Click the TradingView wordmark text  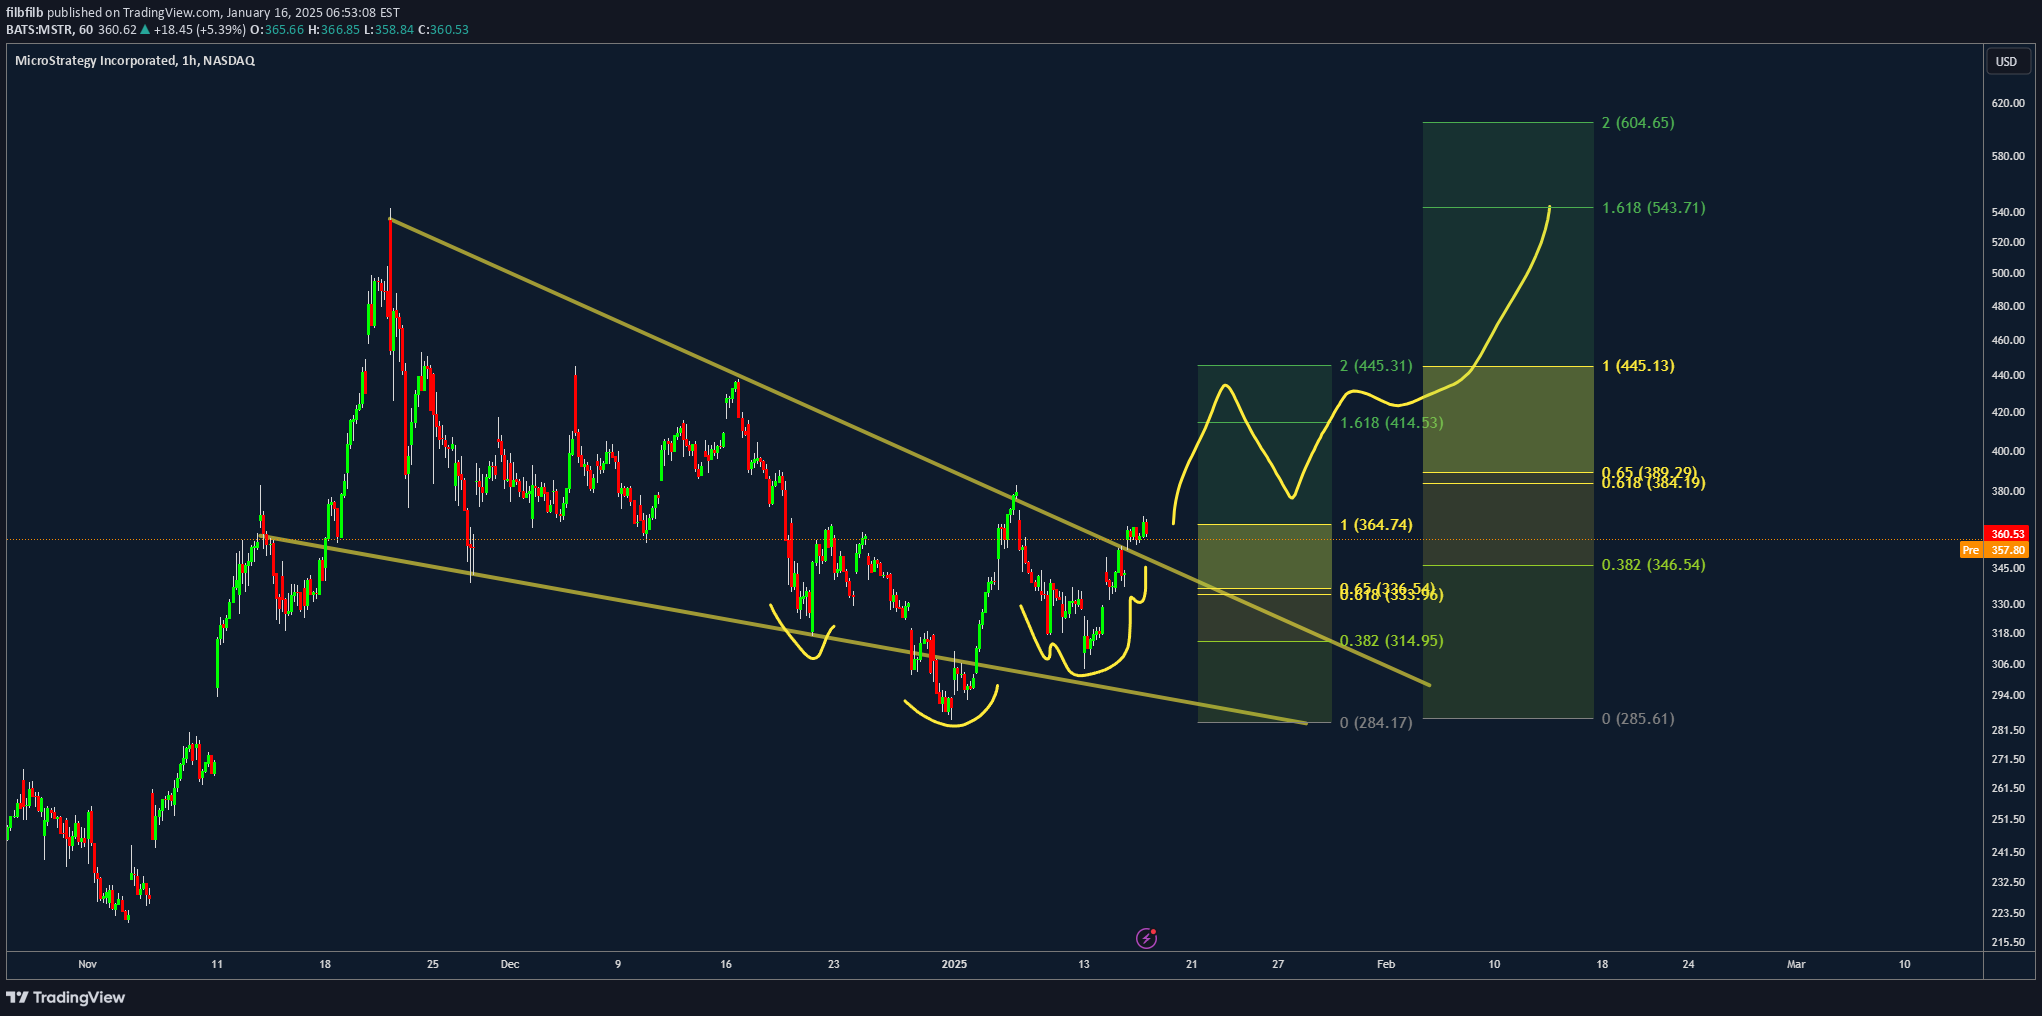pos(79,997)
